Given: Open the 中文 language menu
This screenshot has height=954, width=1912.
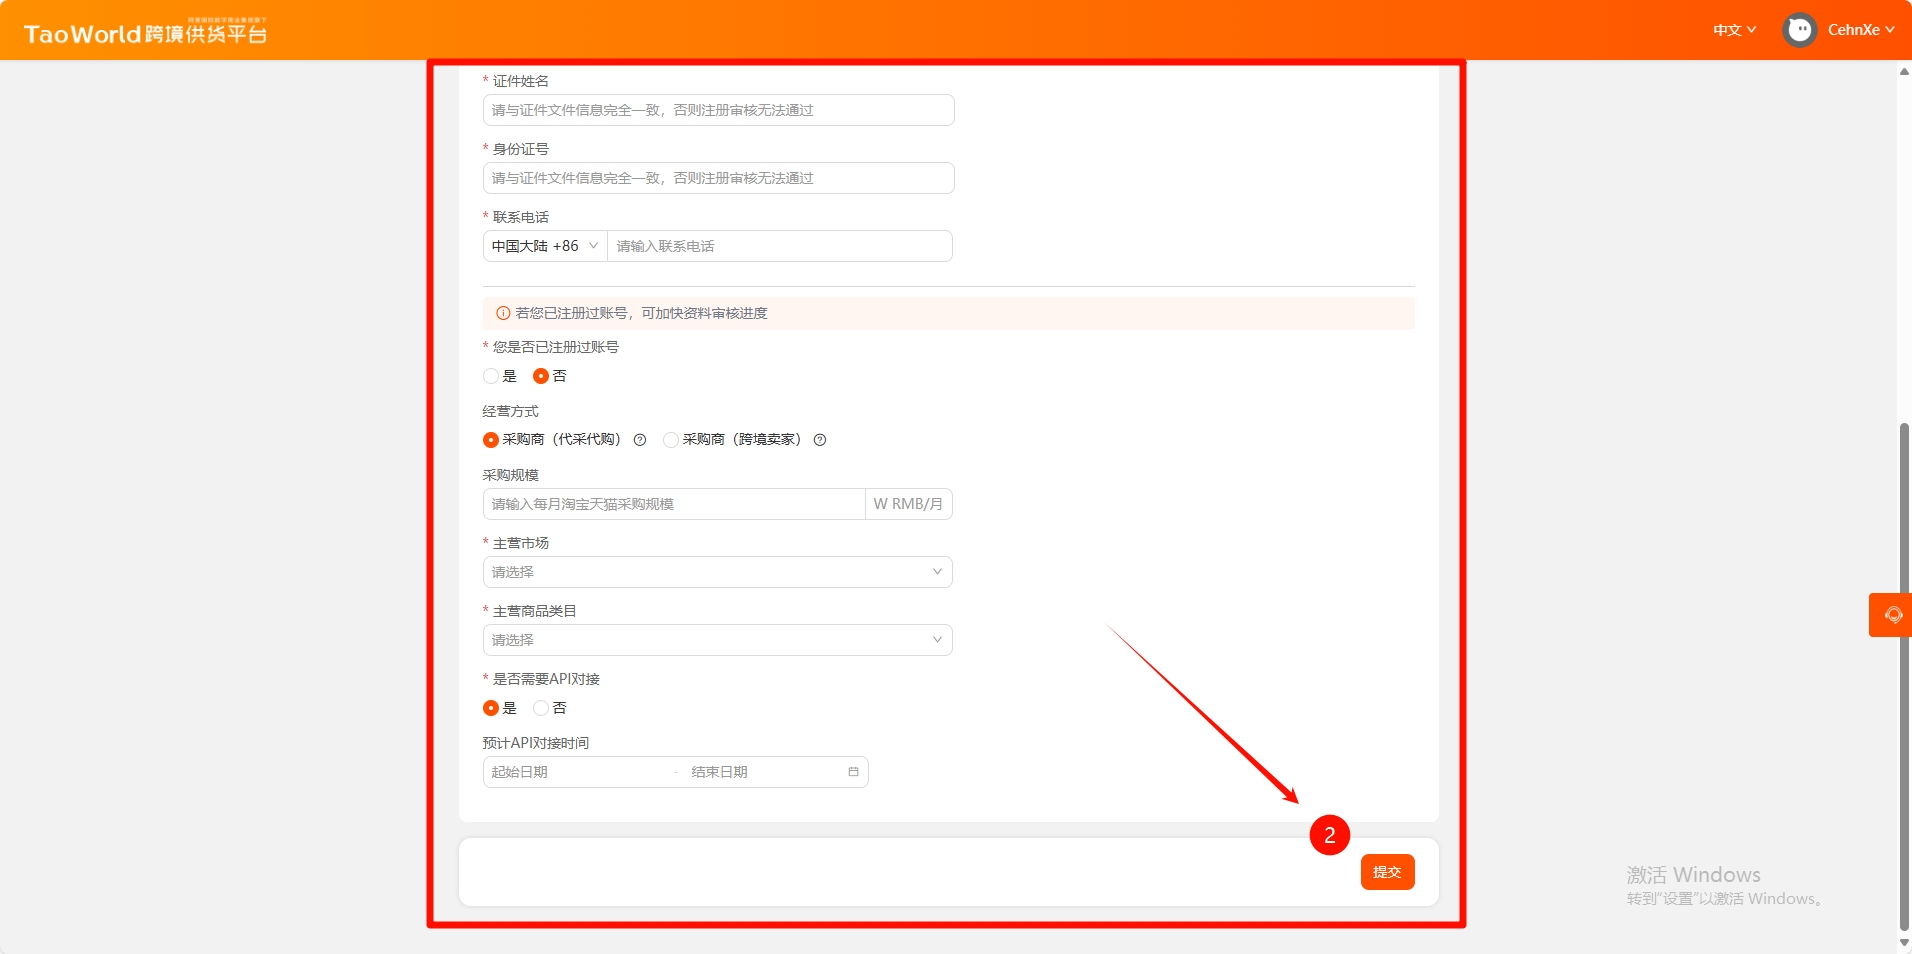Looking at the screenshot, I should click(1733, 30).
